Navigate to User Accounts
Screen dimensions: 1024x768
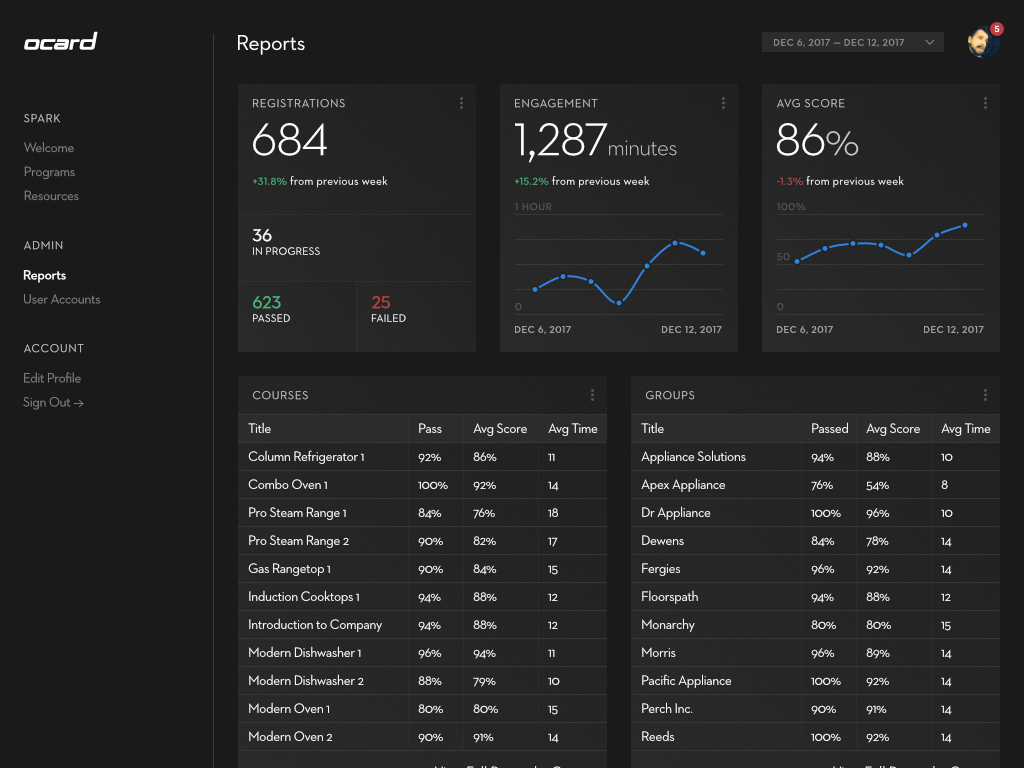point(62,299)
